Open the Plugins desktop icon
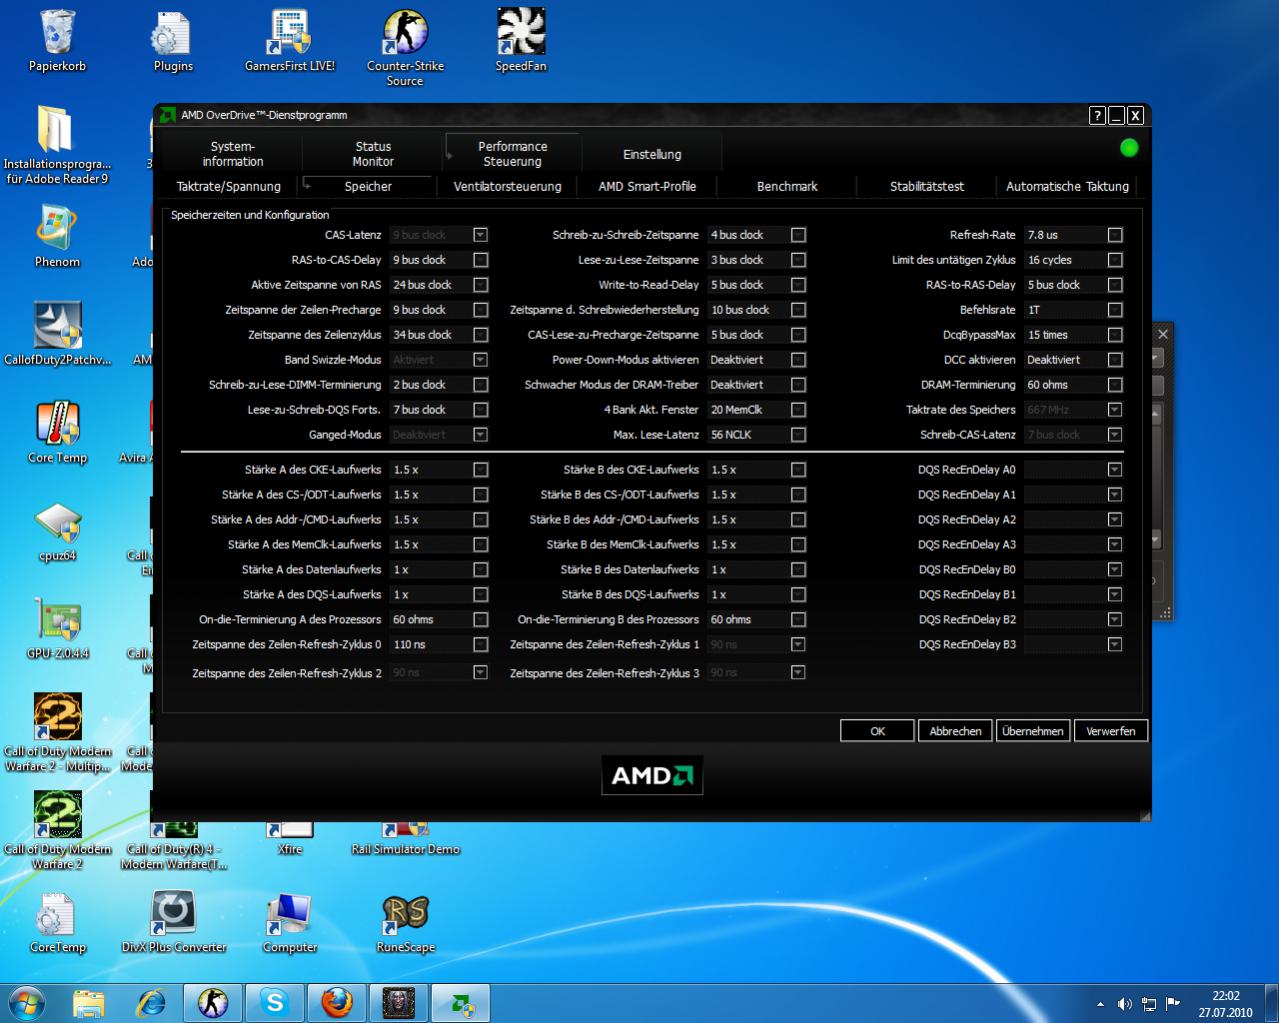 [173, 40]
